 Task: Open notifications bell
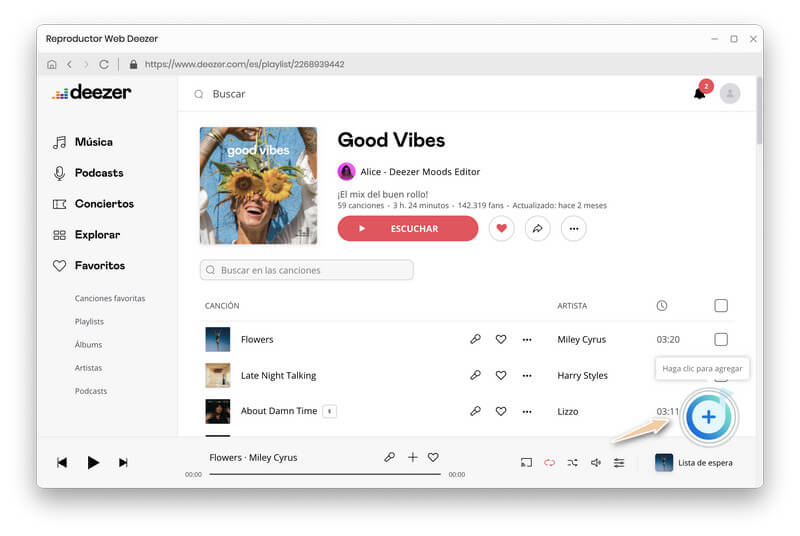pos(699,94)
